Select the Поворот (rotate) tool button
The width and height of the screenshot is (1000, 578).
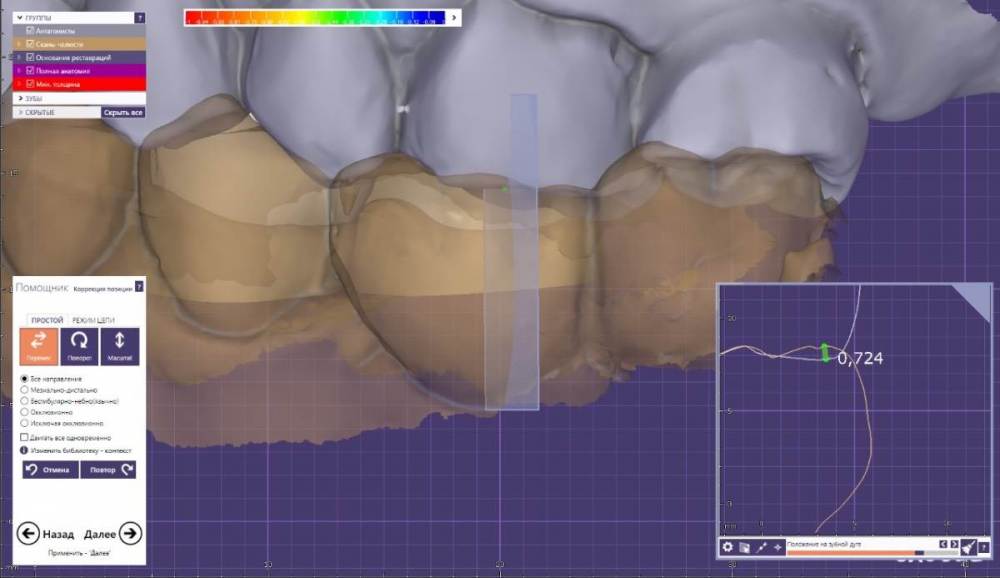(79, 345)
